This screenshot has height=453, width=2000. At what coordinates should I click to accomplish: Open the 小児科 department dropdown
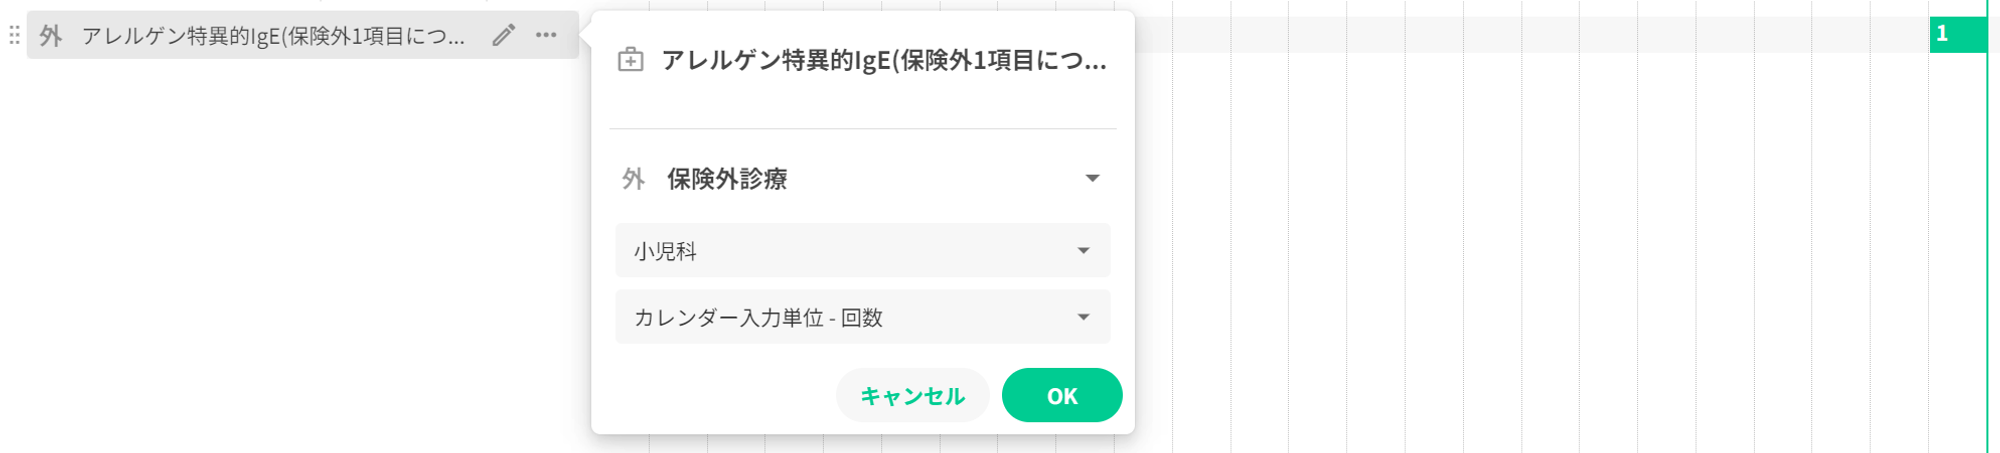862,250
